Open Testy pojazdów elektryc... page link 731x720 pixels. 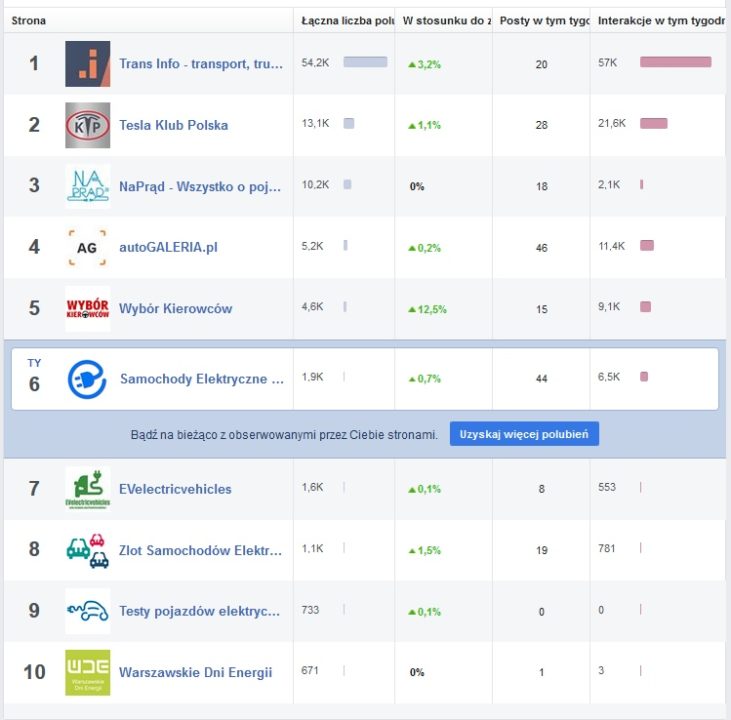(x=200, y=611)
